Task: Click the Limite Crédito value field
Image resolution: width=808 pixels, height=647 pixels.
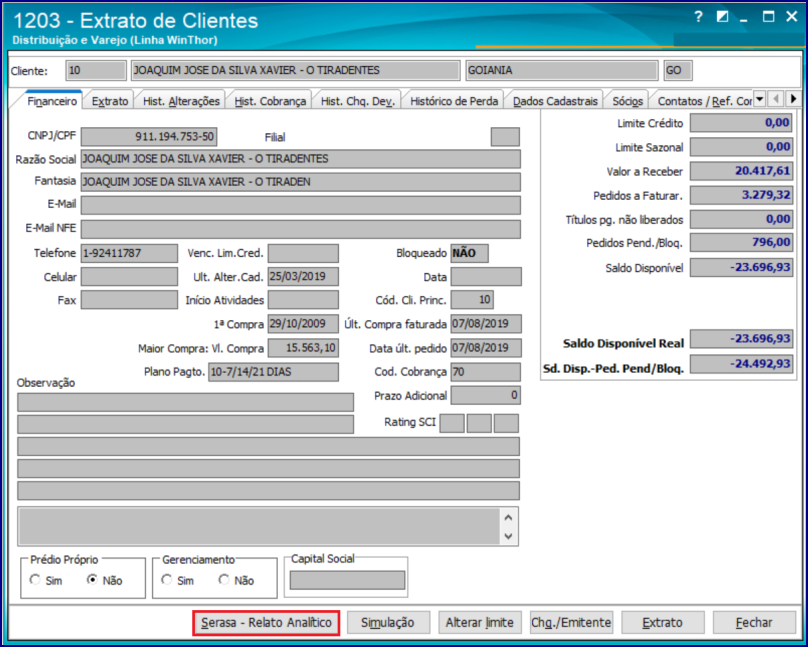Action: tap(742, 123)
